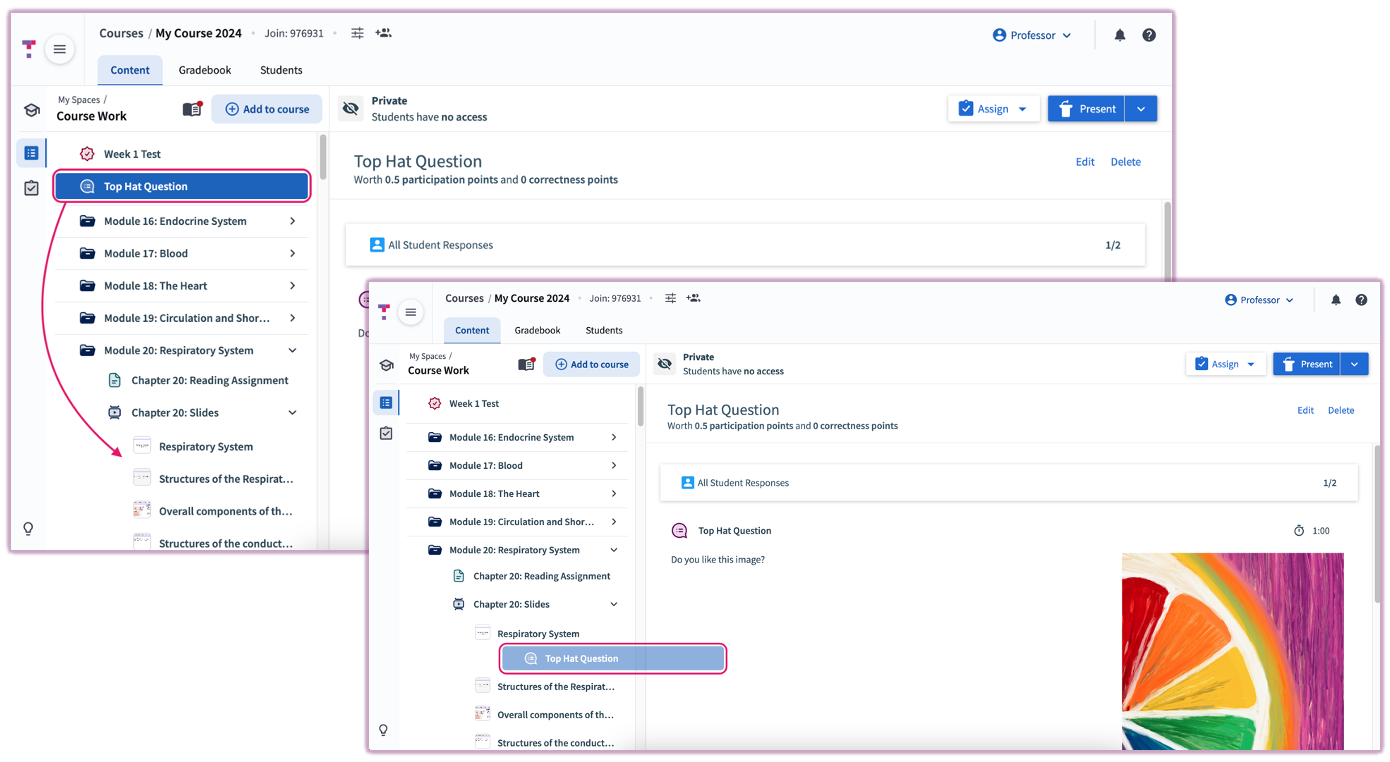This screenshot has height=762, width=1390.
Task: Collapse Module 20: Respiratory System in front window
Action: point(614,550)
